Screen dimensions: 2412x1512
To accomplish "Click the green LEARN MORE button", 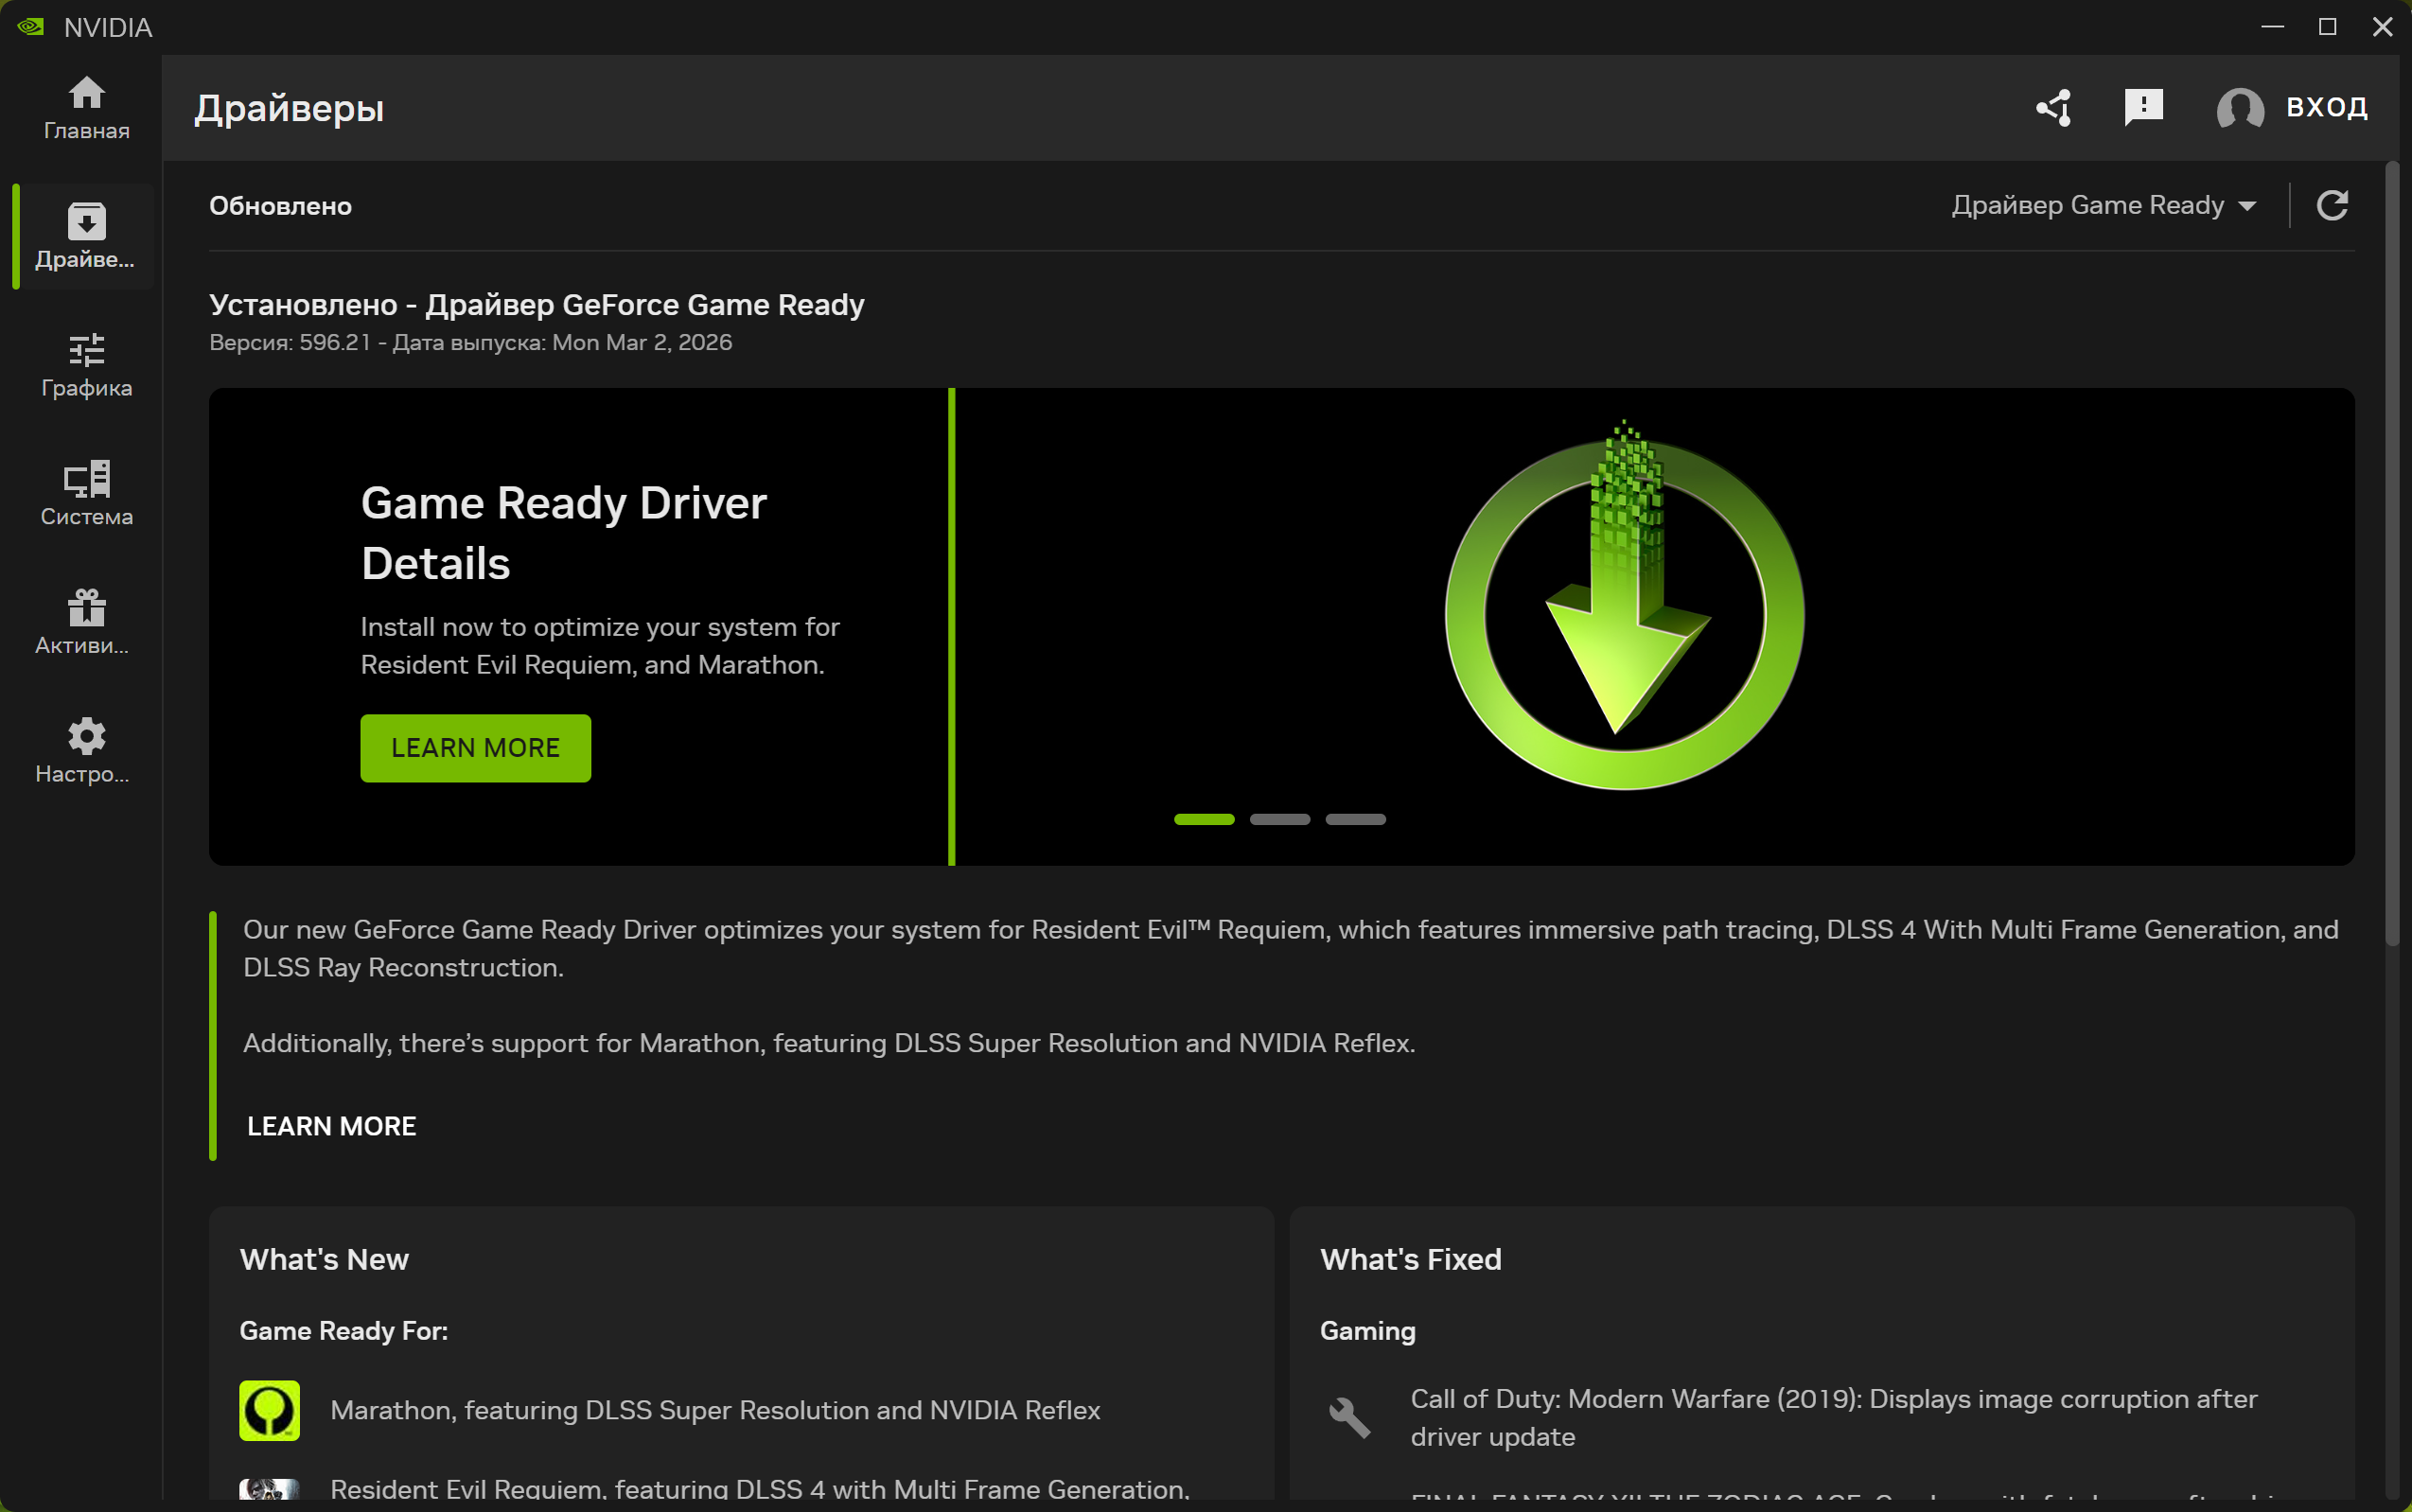I will [x=475, y=748].
